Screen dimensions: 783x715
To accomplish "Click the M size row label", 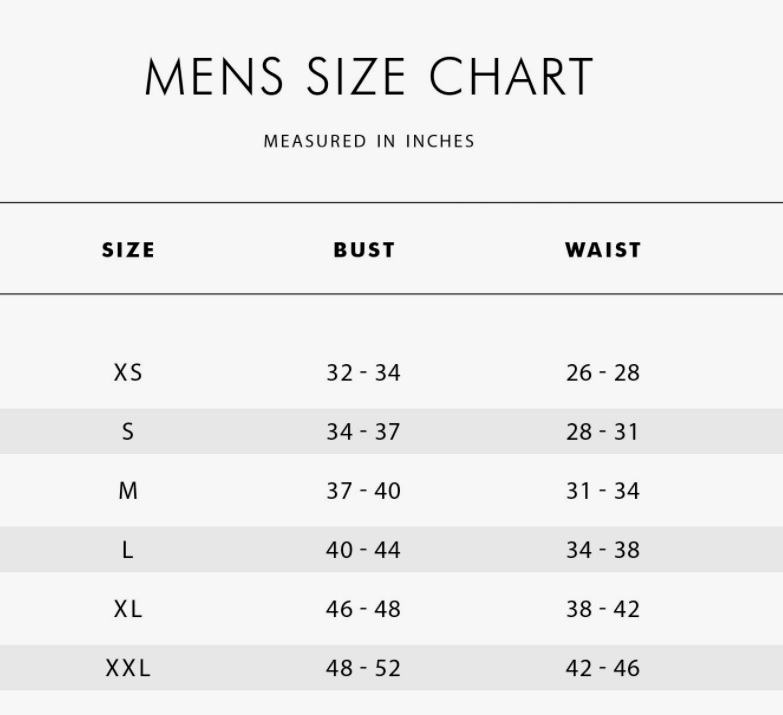I will tap(128, 491).
